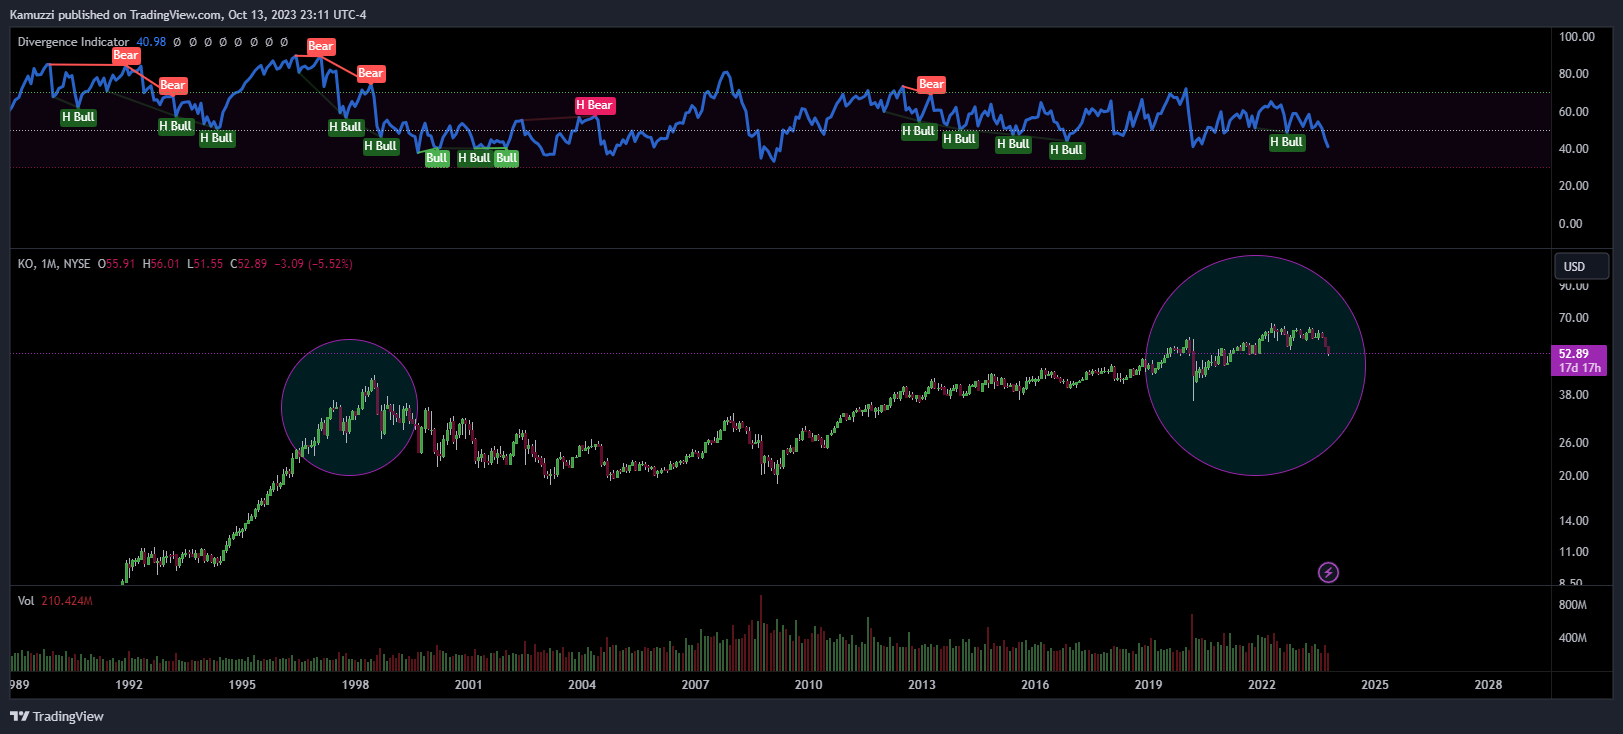Screen dimensions: 1623x734
Task: Click the 2028 label on time axis
Action: tap(1488, 685)
